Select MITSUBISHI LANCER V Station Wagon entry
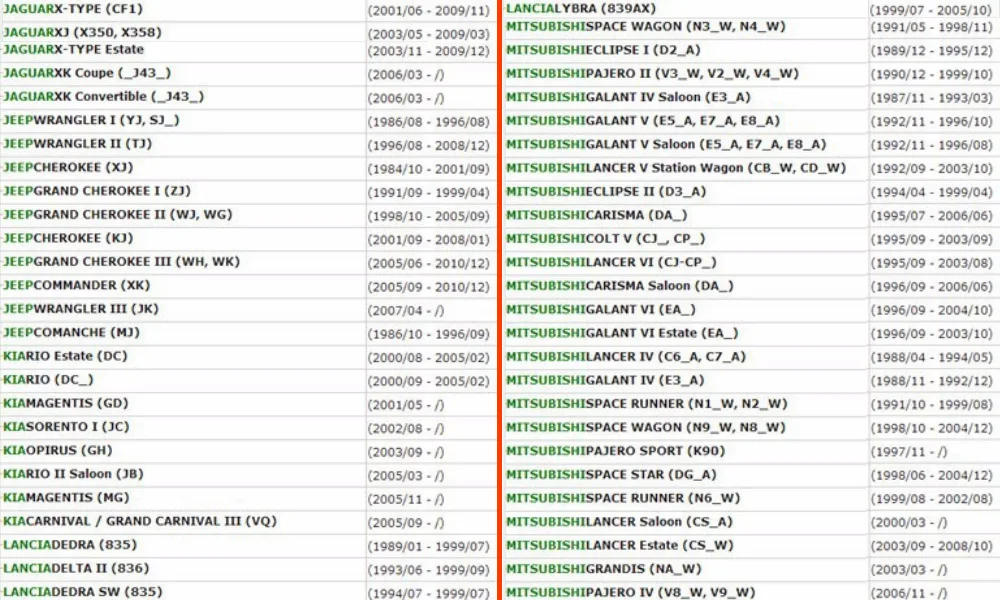This screenshot has width=1000, height=600. (676, 168)
